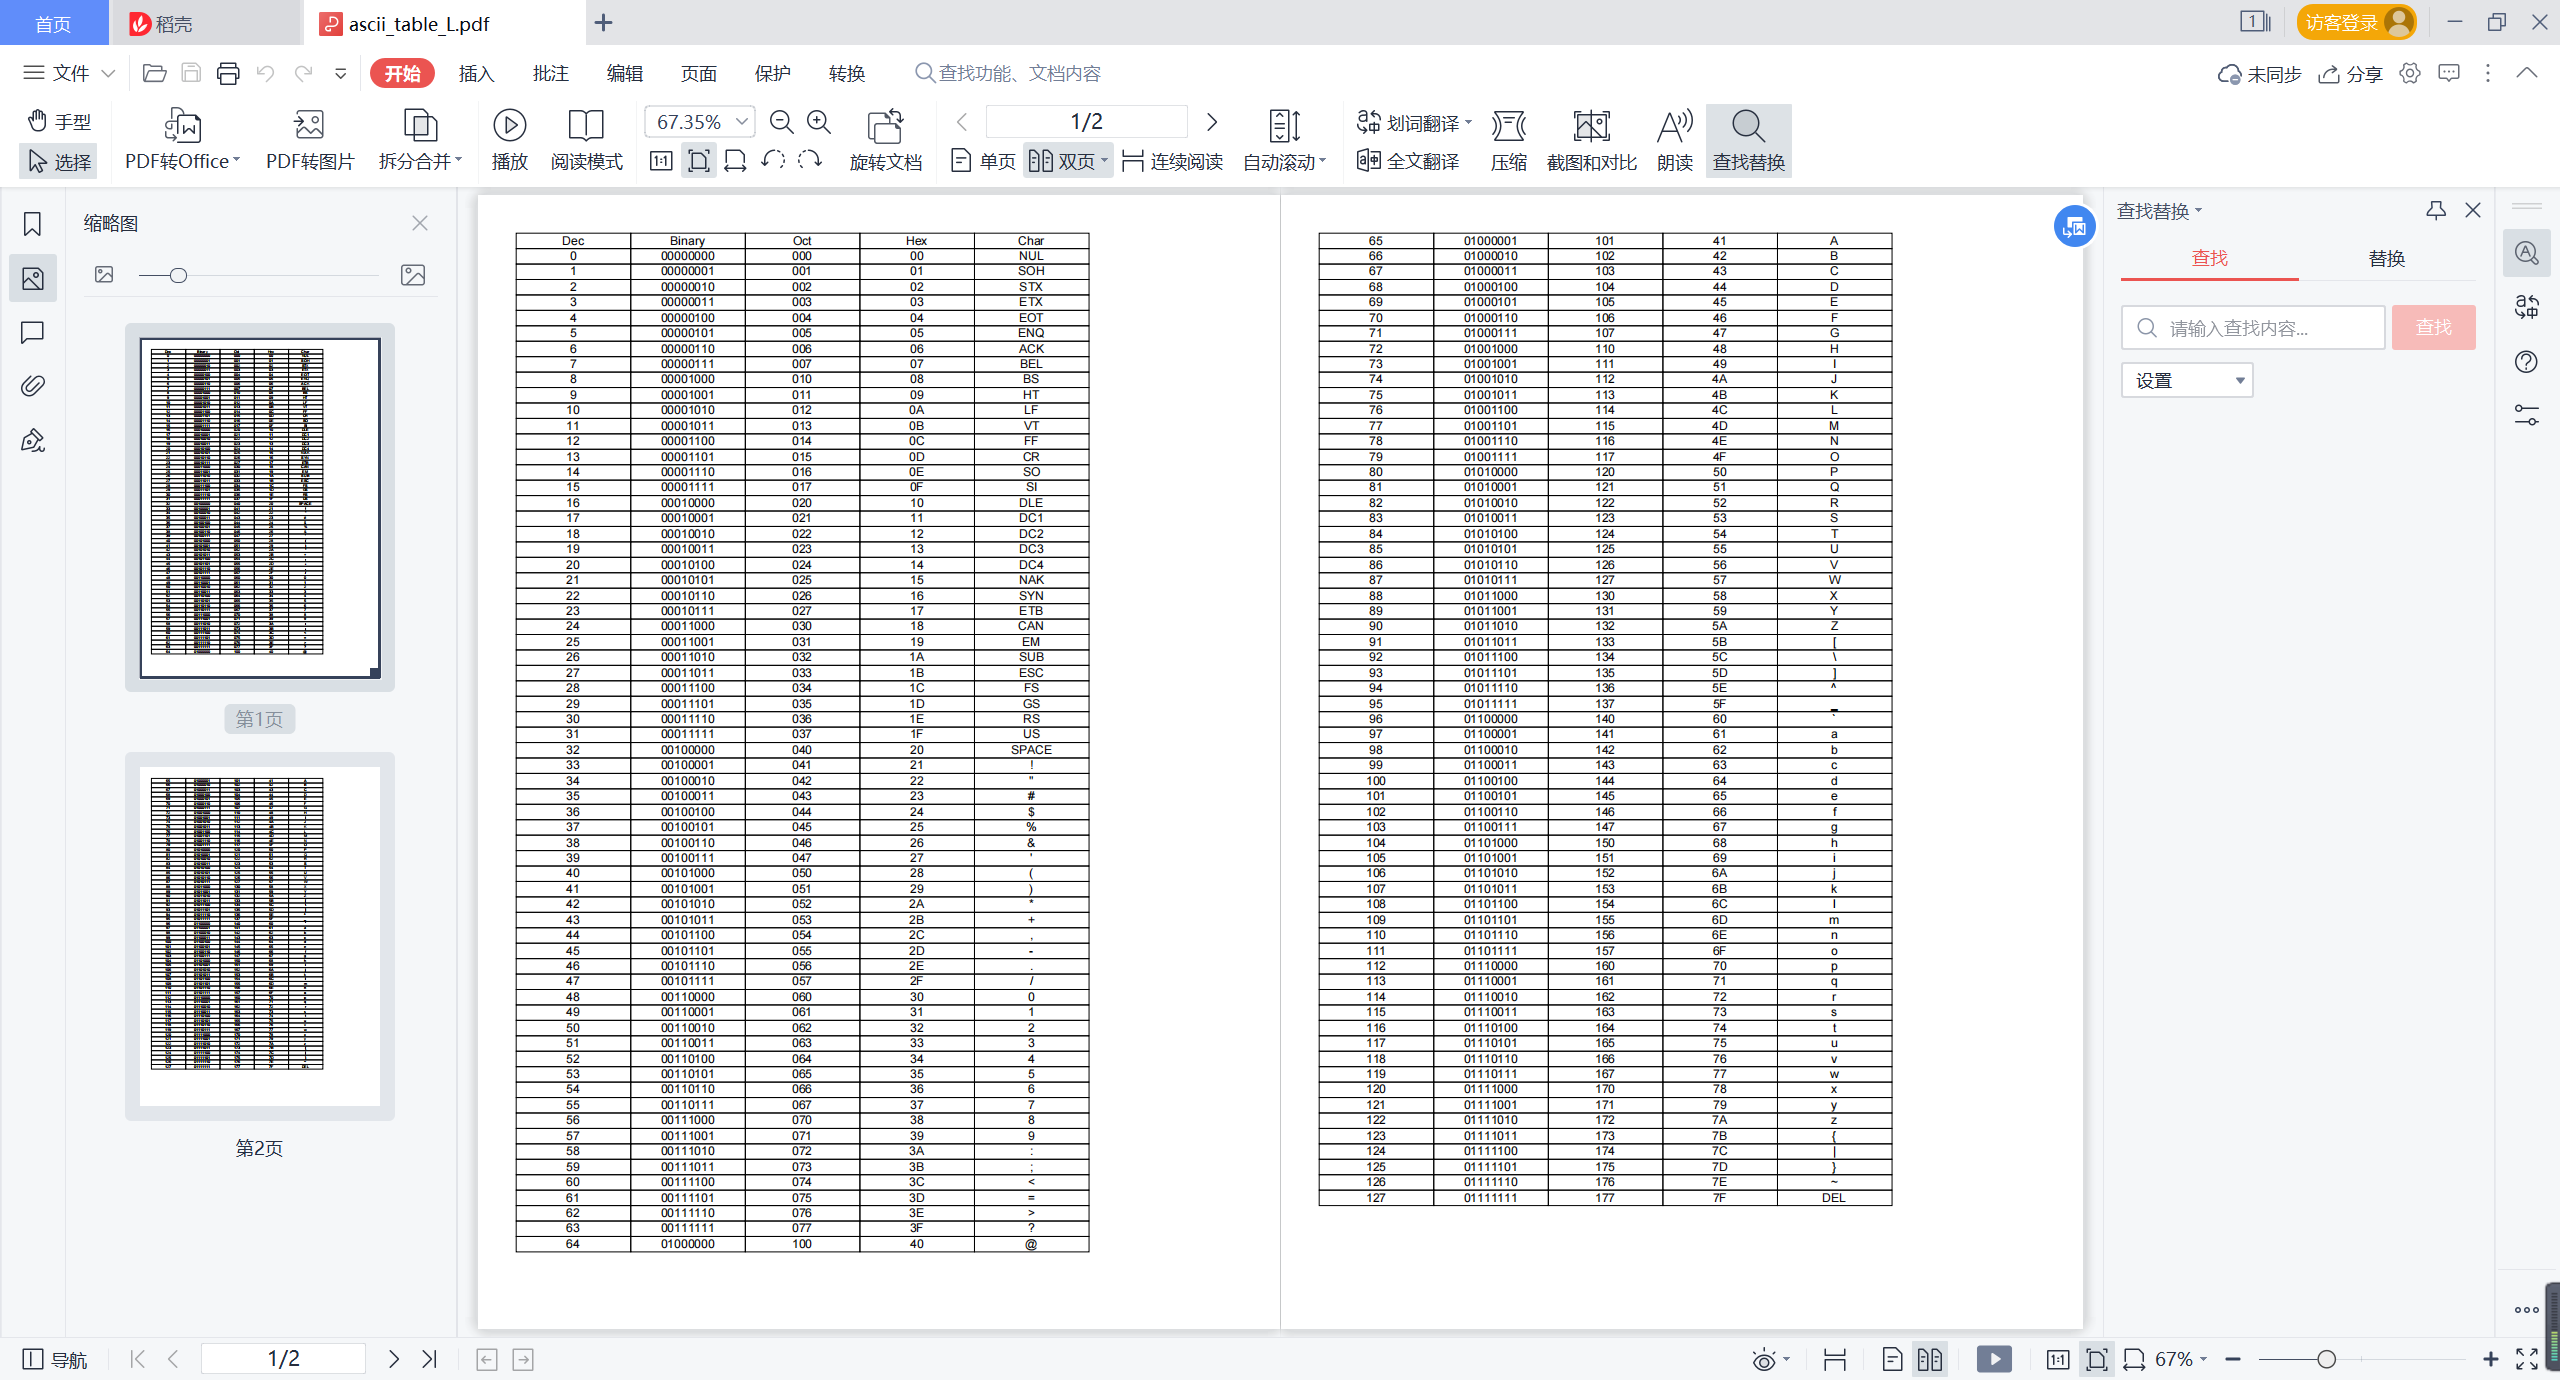Open the attachments panel in sidebar

(32, 386)
